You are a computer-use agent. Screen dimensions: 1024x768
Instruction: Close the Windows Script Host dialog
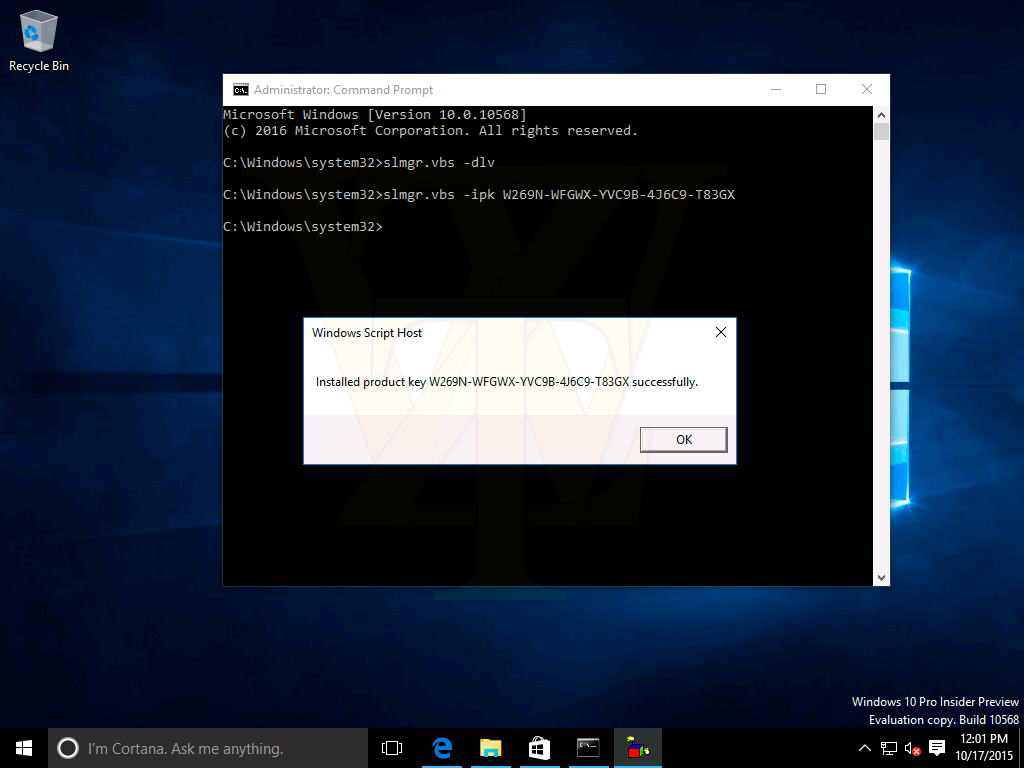pos(720,333)
